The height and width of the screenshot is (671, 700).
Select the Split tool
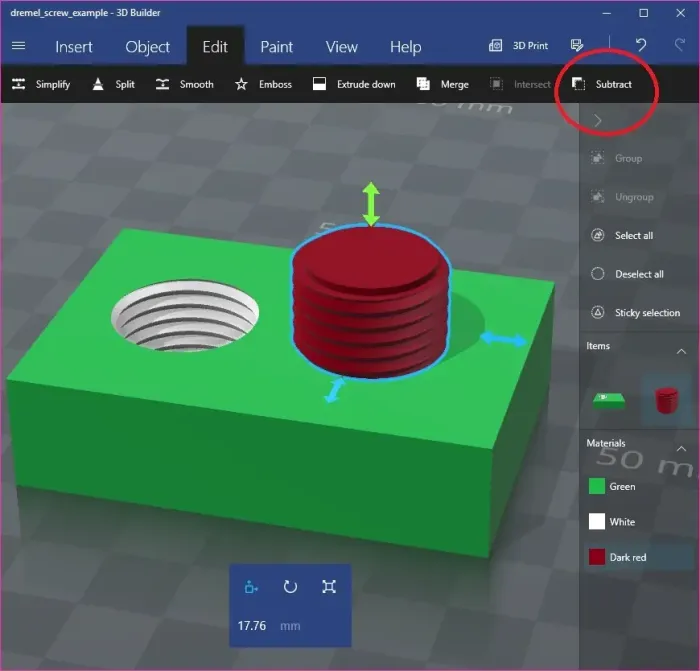tap(113, 84)
